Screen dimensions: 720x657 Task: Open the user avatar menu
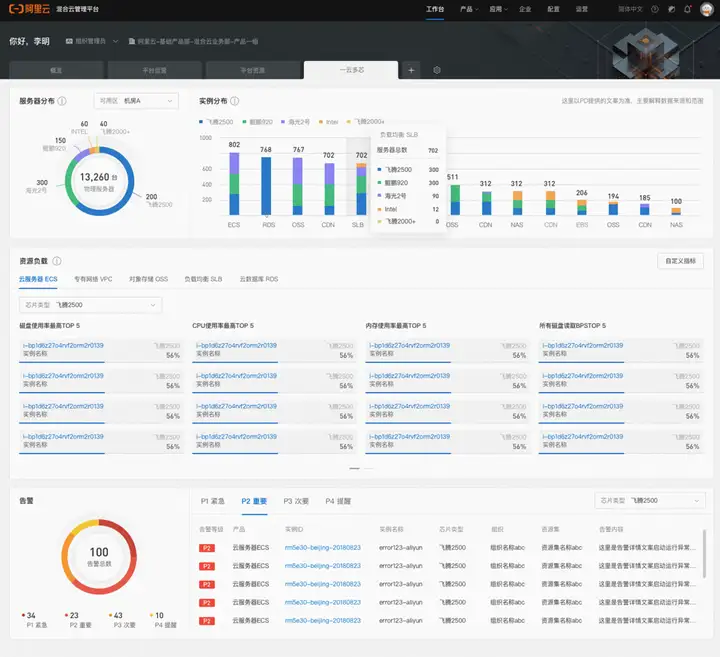[x=706, y=9]
